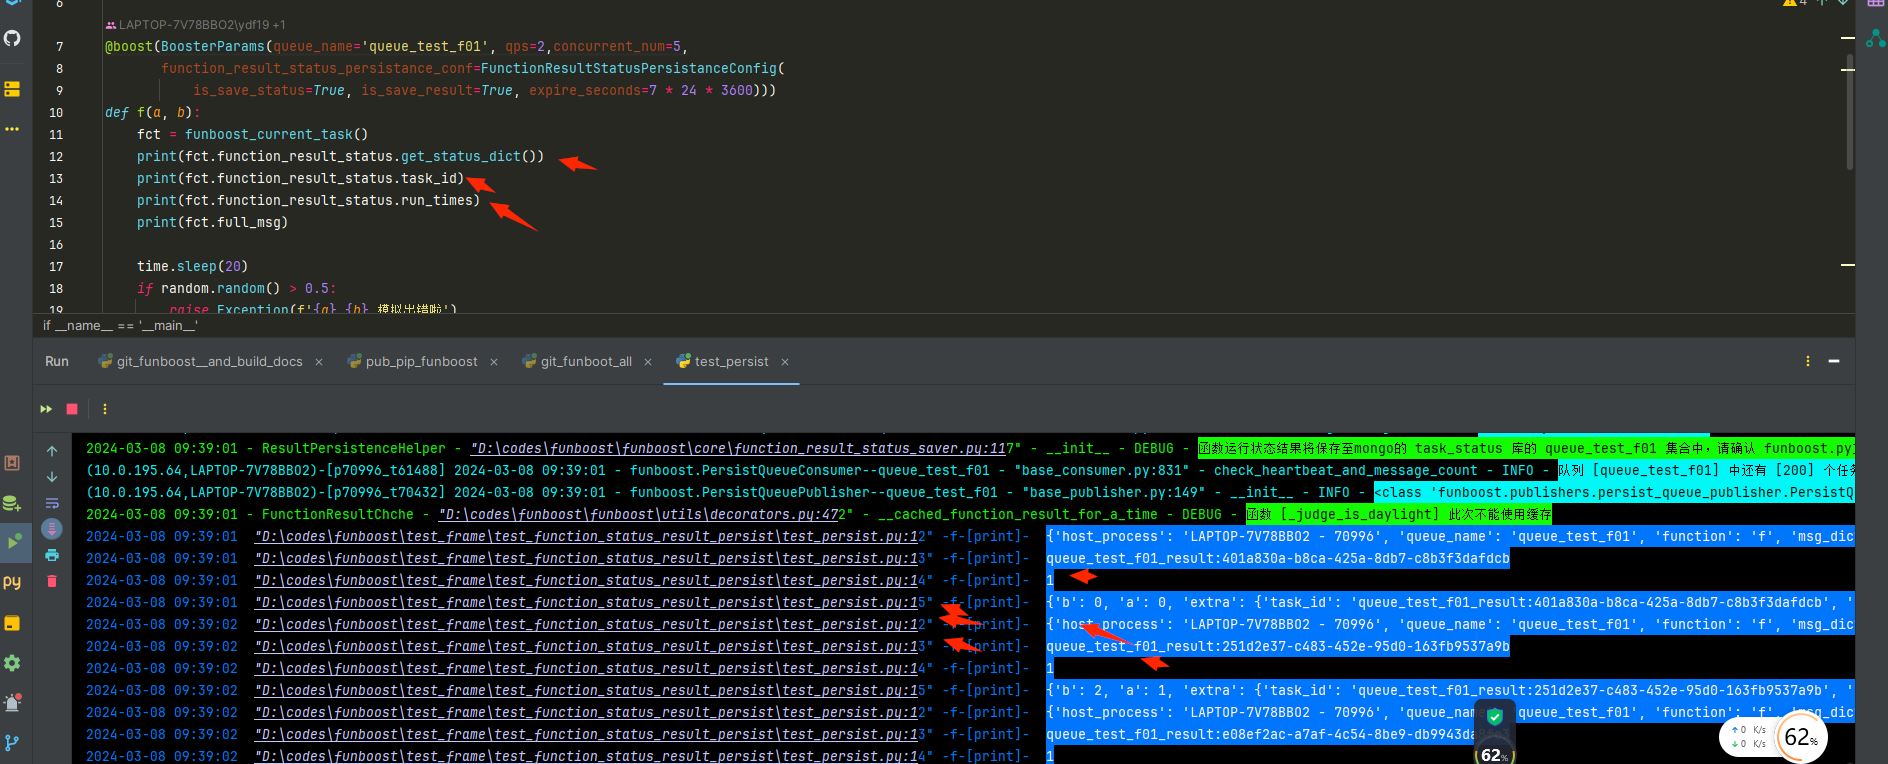Hide the Run panel with minimize dash

click(1834, 361)
